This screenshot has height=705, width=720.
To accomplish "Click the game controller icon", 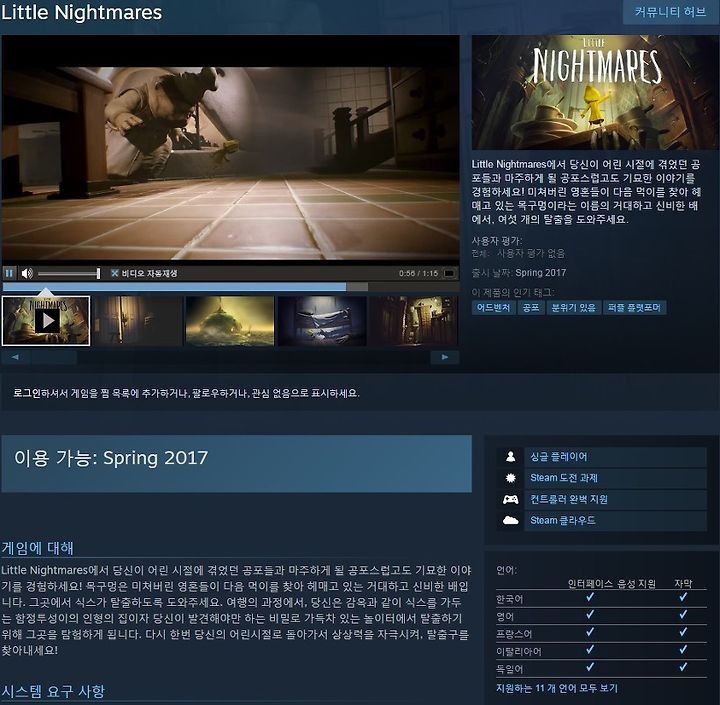I will pyautogui.click(x=510, y=499).
